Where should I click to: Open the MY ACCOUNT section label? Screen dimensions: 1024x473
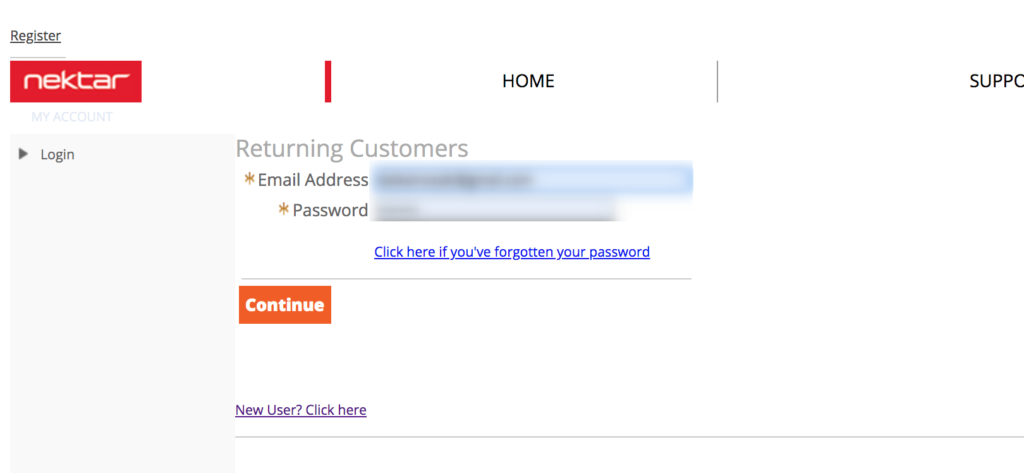[72, 117]
